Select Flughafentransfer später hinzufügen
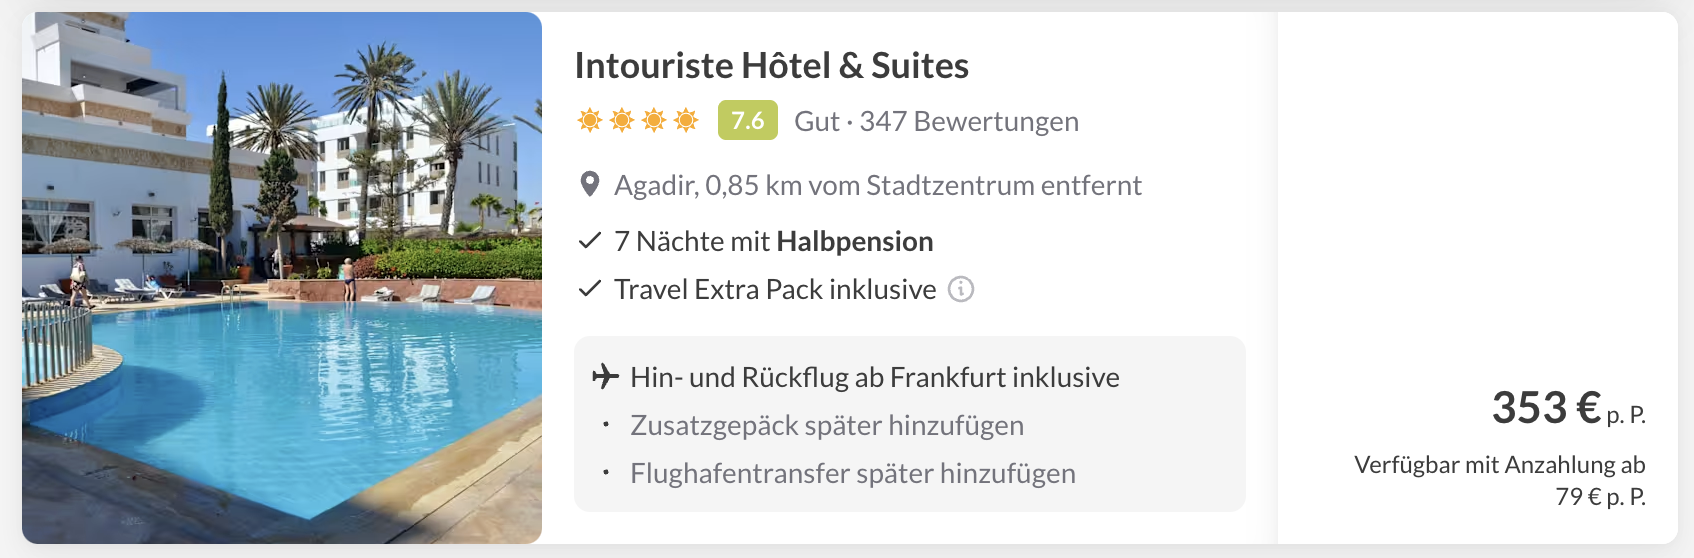 [x=852, y=474]
